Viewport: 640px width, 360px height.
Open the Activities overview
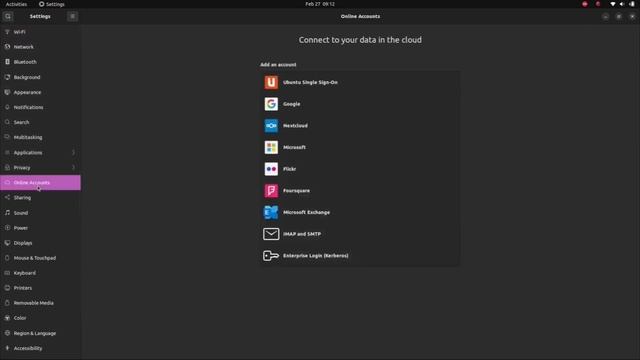pos(16,4)
